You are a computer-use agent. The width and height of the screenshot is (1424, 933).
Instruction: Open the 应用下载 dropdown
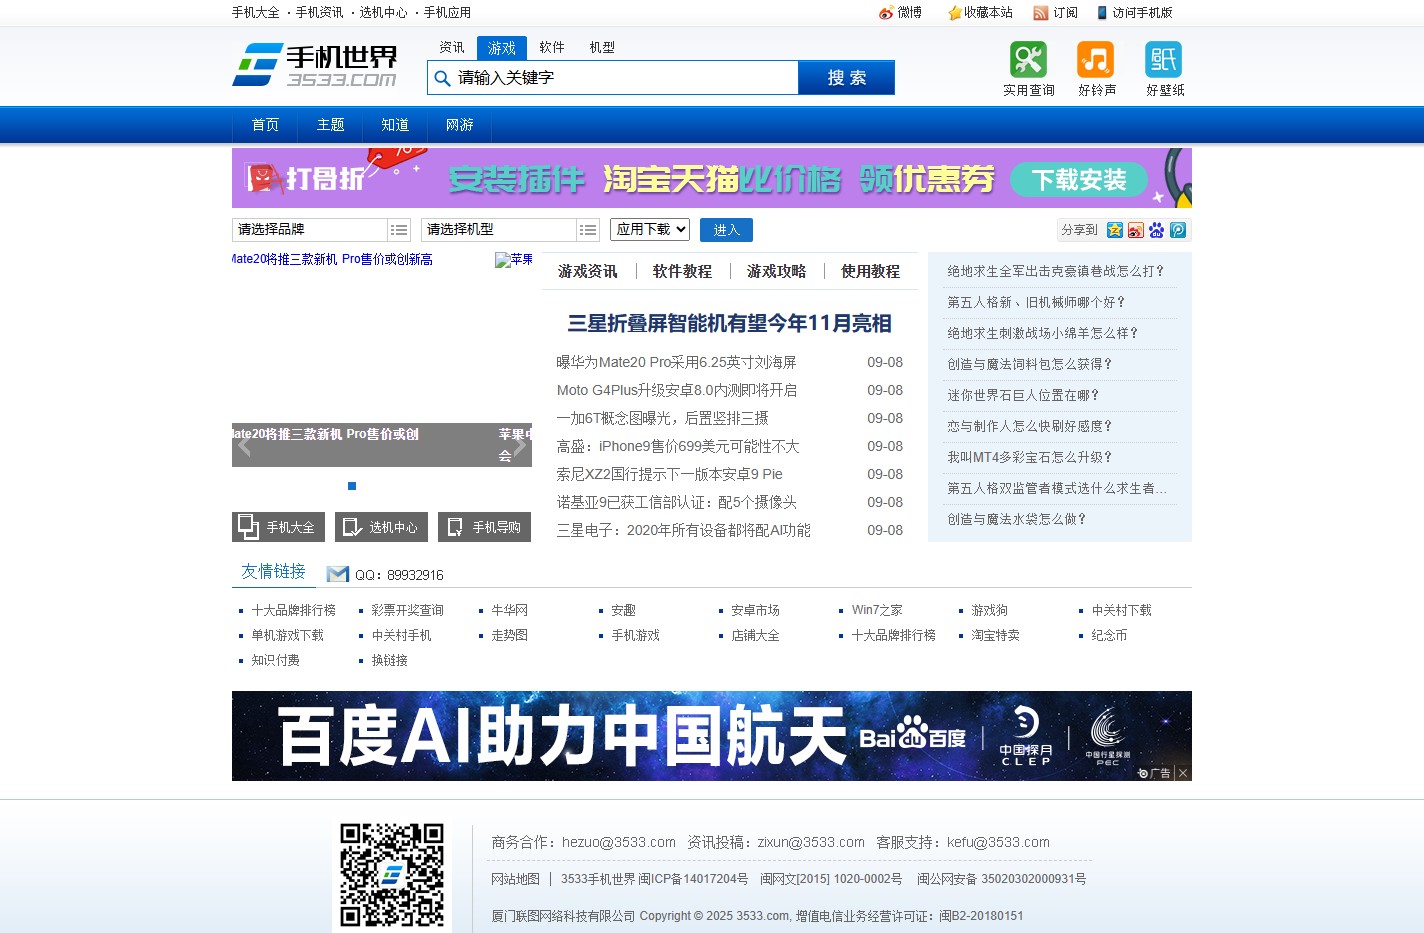(x=650, y=229)
